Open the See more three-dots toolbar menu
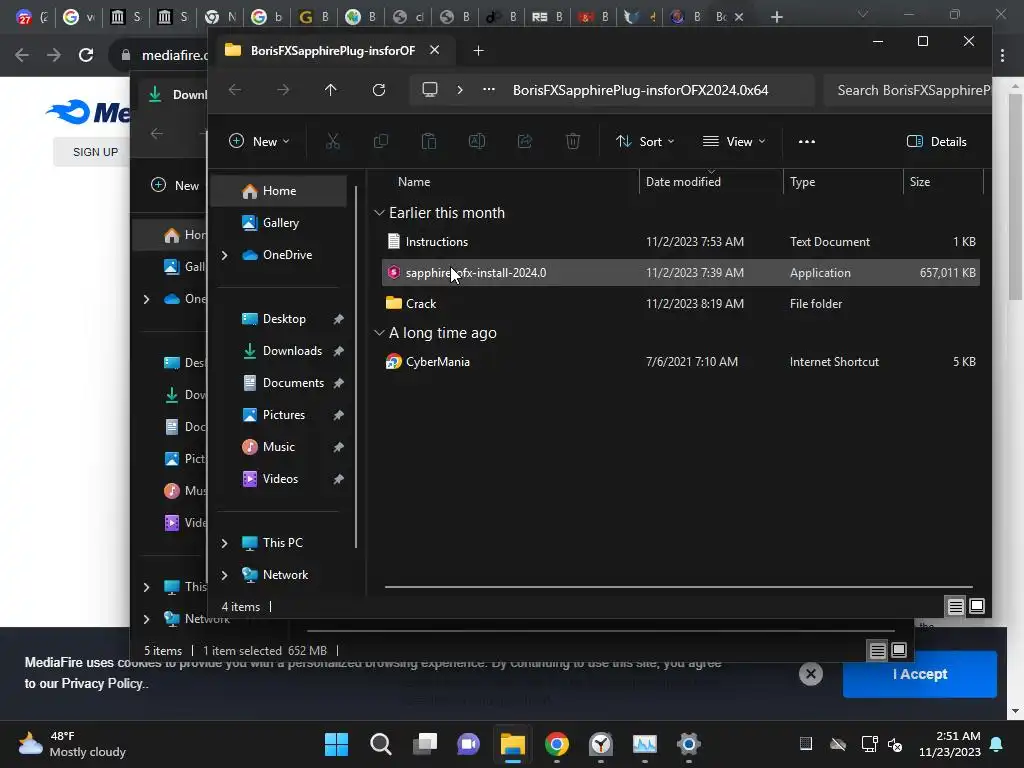Screen dimensions: 1024x768 (x=807, y=141)
